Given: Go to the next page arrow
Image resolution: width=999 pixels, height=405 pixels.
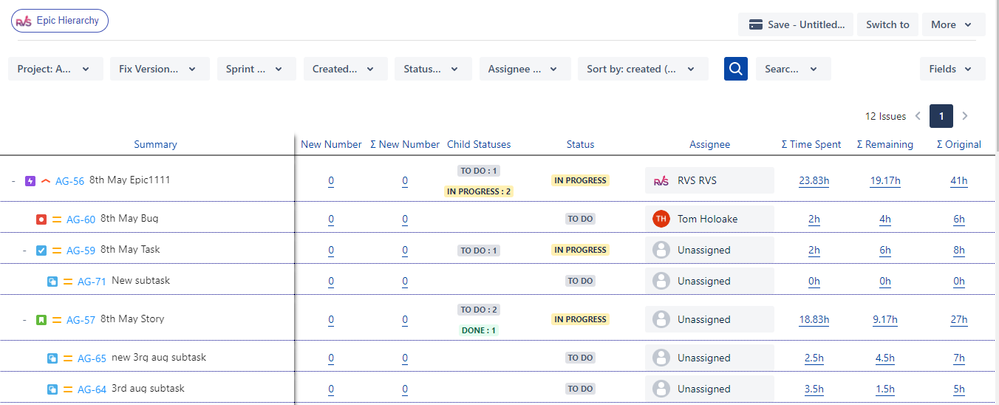Looking at the screenshot, I should 965,117.
